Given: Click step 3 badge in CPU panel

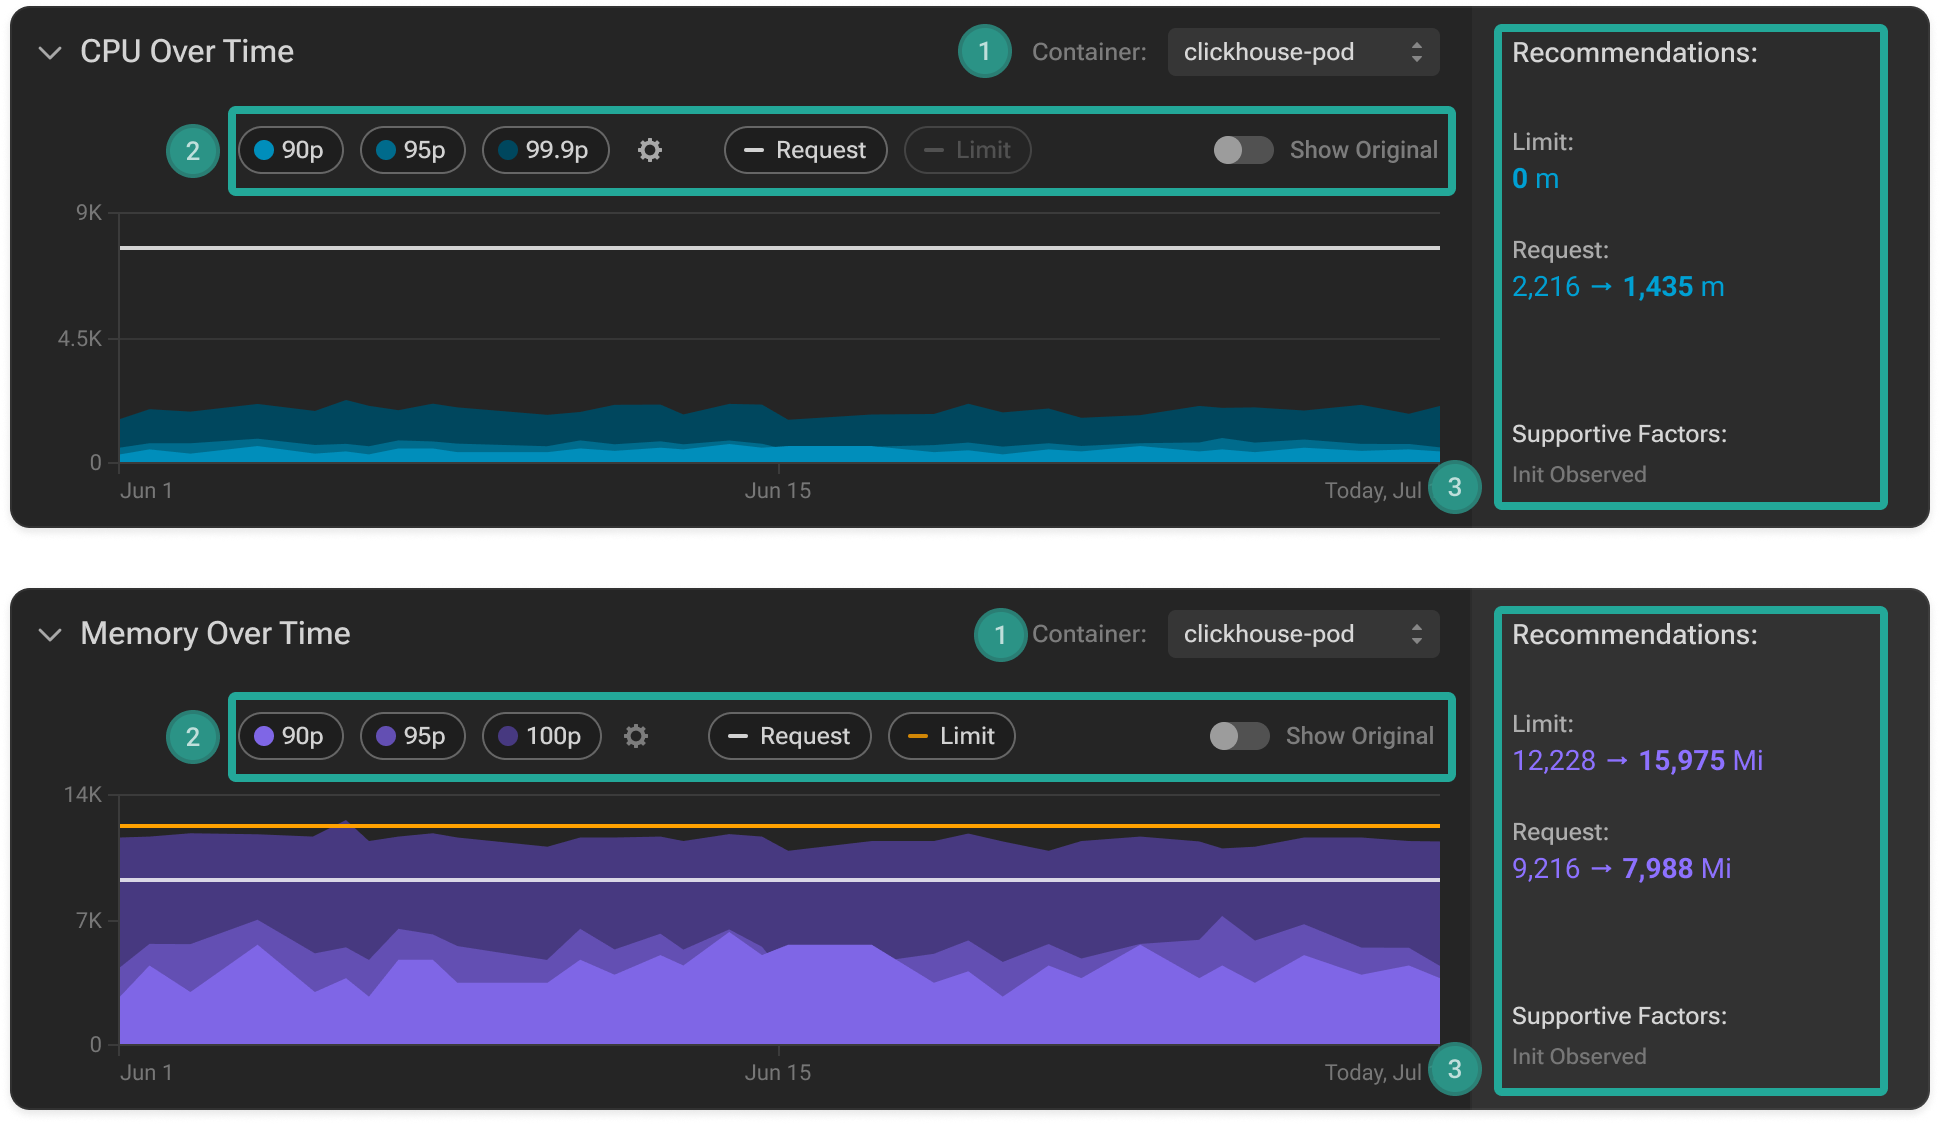Looking at the screenshot, I should tap(1454, 487).
